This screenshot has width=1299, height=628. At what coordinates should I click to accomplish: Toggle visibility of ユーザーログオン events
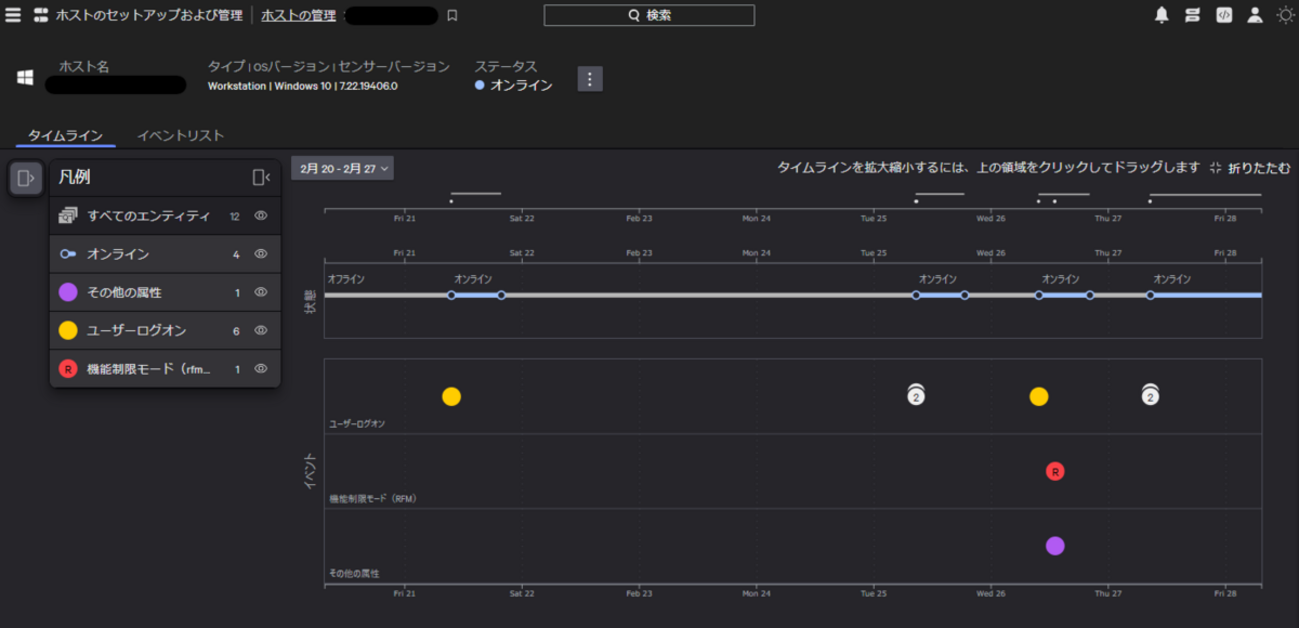pyautogui.click(x=261, y=331)
